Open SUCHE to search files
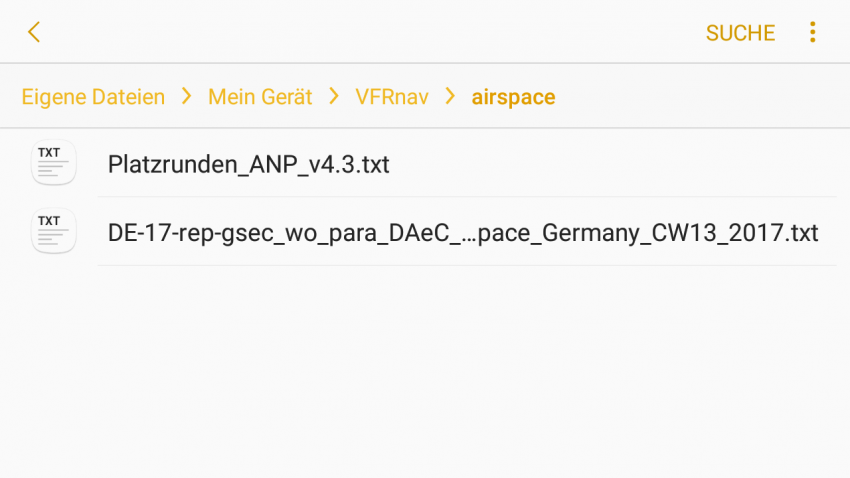850x478 pixels. pyautogui.click(x=740, y=33)
